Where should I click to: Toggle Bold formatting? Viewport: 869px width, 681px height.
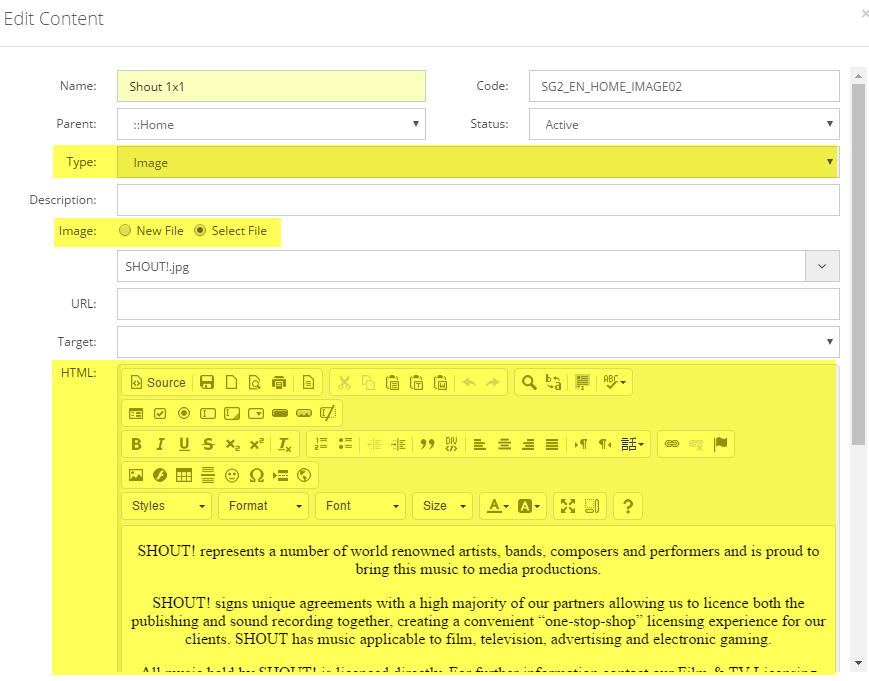(136, 444)
